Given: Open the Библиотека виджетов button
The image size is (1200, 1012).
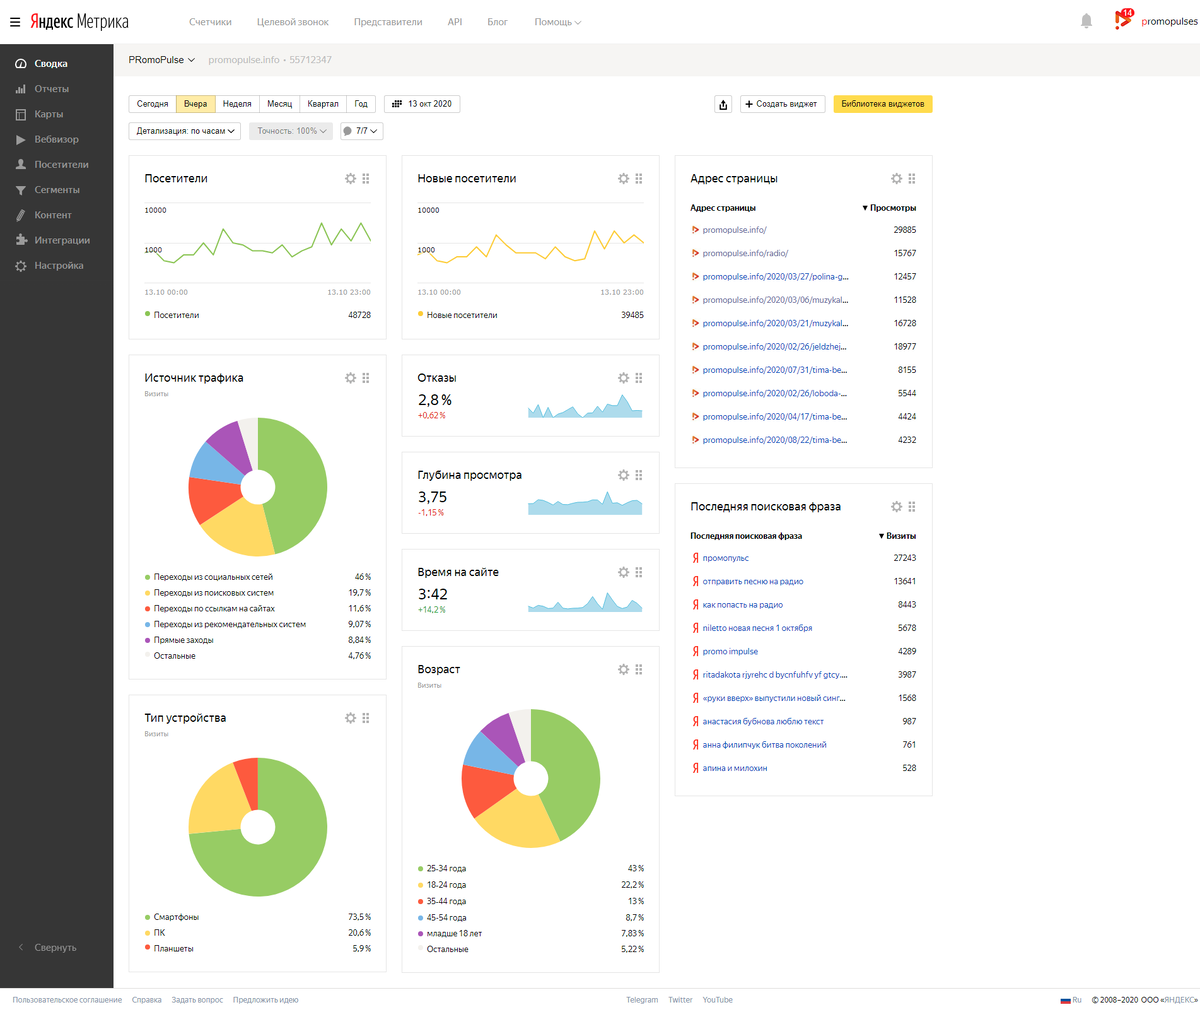Looking at the screenshot, I should point(883,104).
